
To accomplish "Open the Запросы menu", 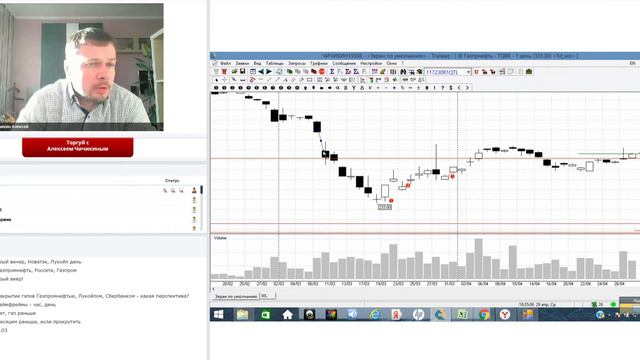I will click(x=297, y=63).
